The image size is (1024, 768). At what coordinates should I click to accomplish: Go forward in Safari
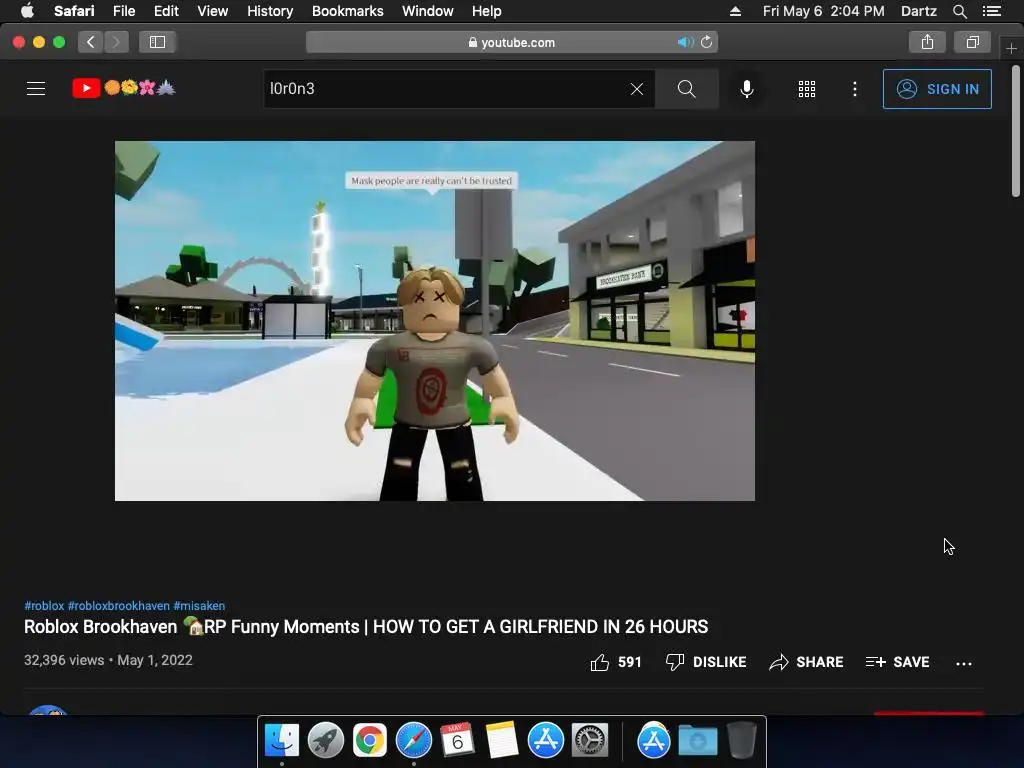point(116,42)
